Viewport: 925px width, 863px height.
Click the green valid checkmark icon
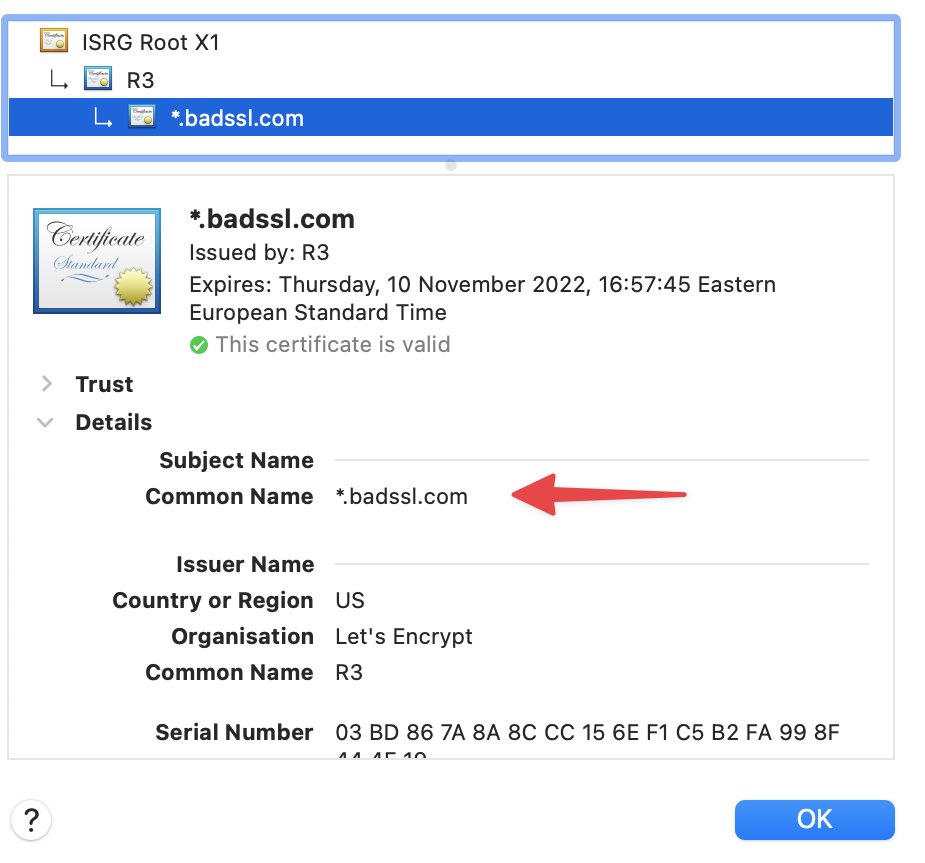coord(199,345)
